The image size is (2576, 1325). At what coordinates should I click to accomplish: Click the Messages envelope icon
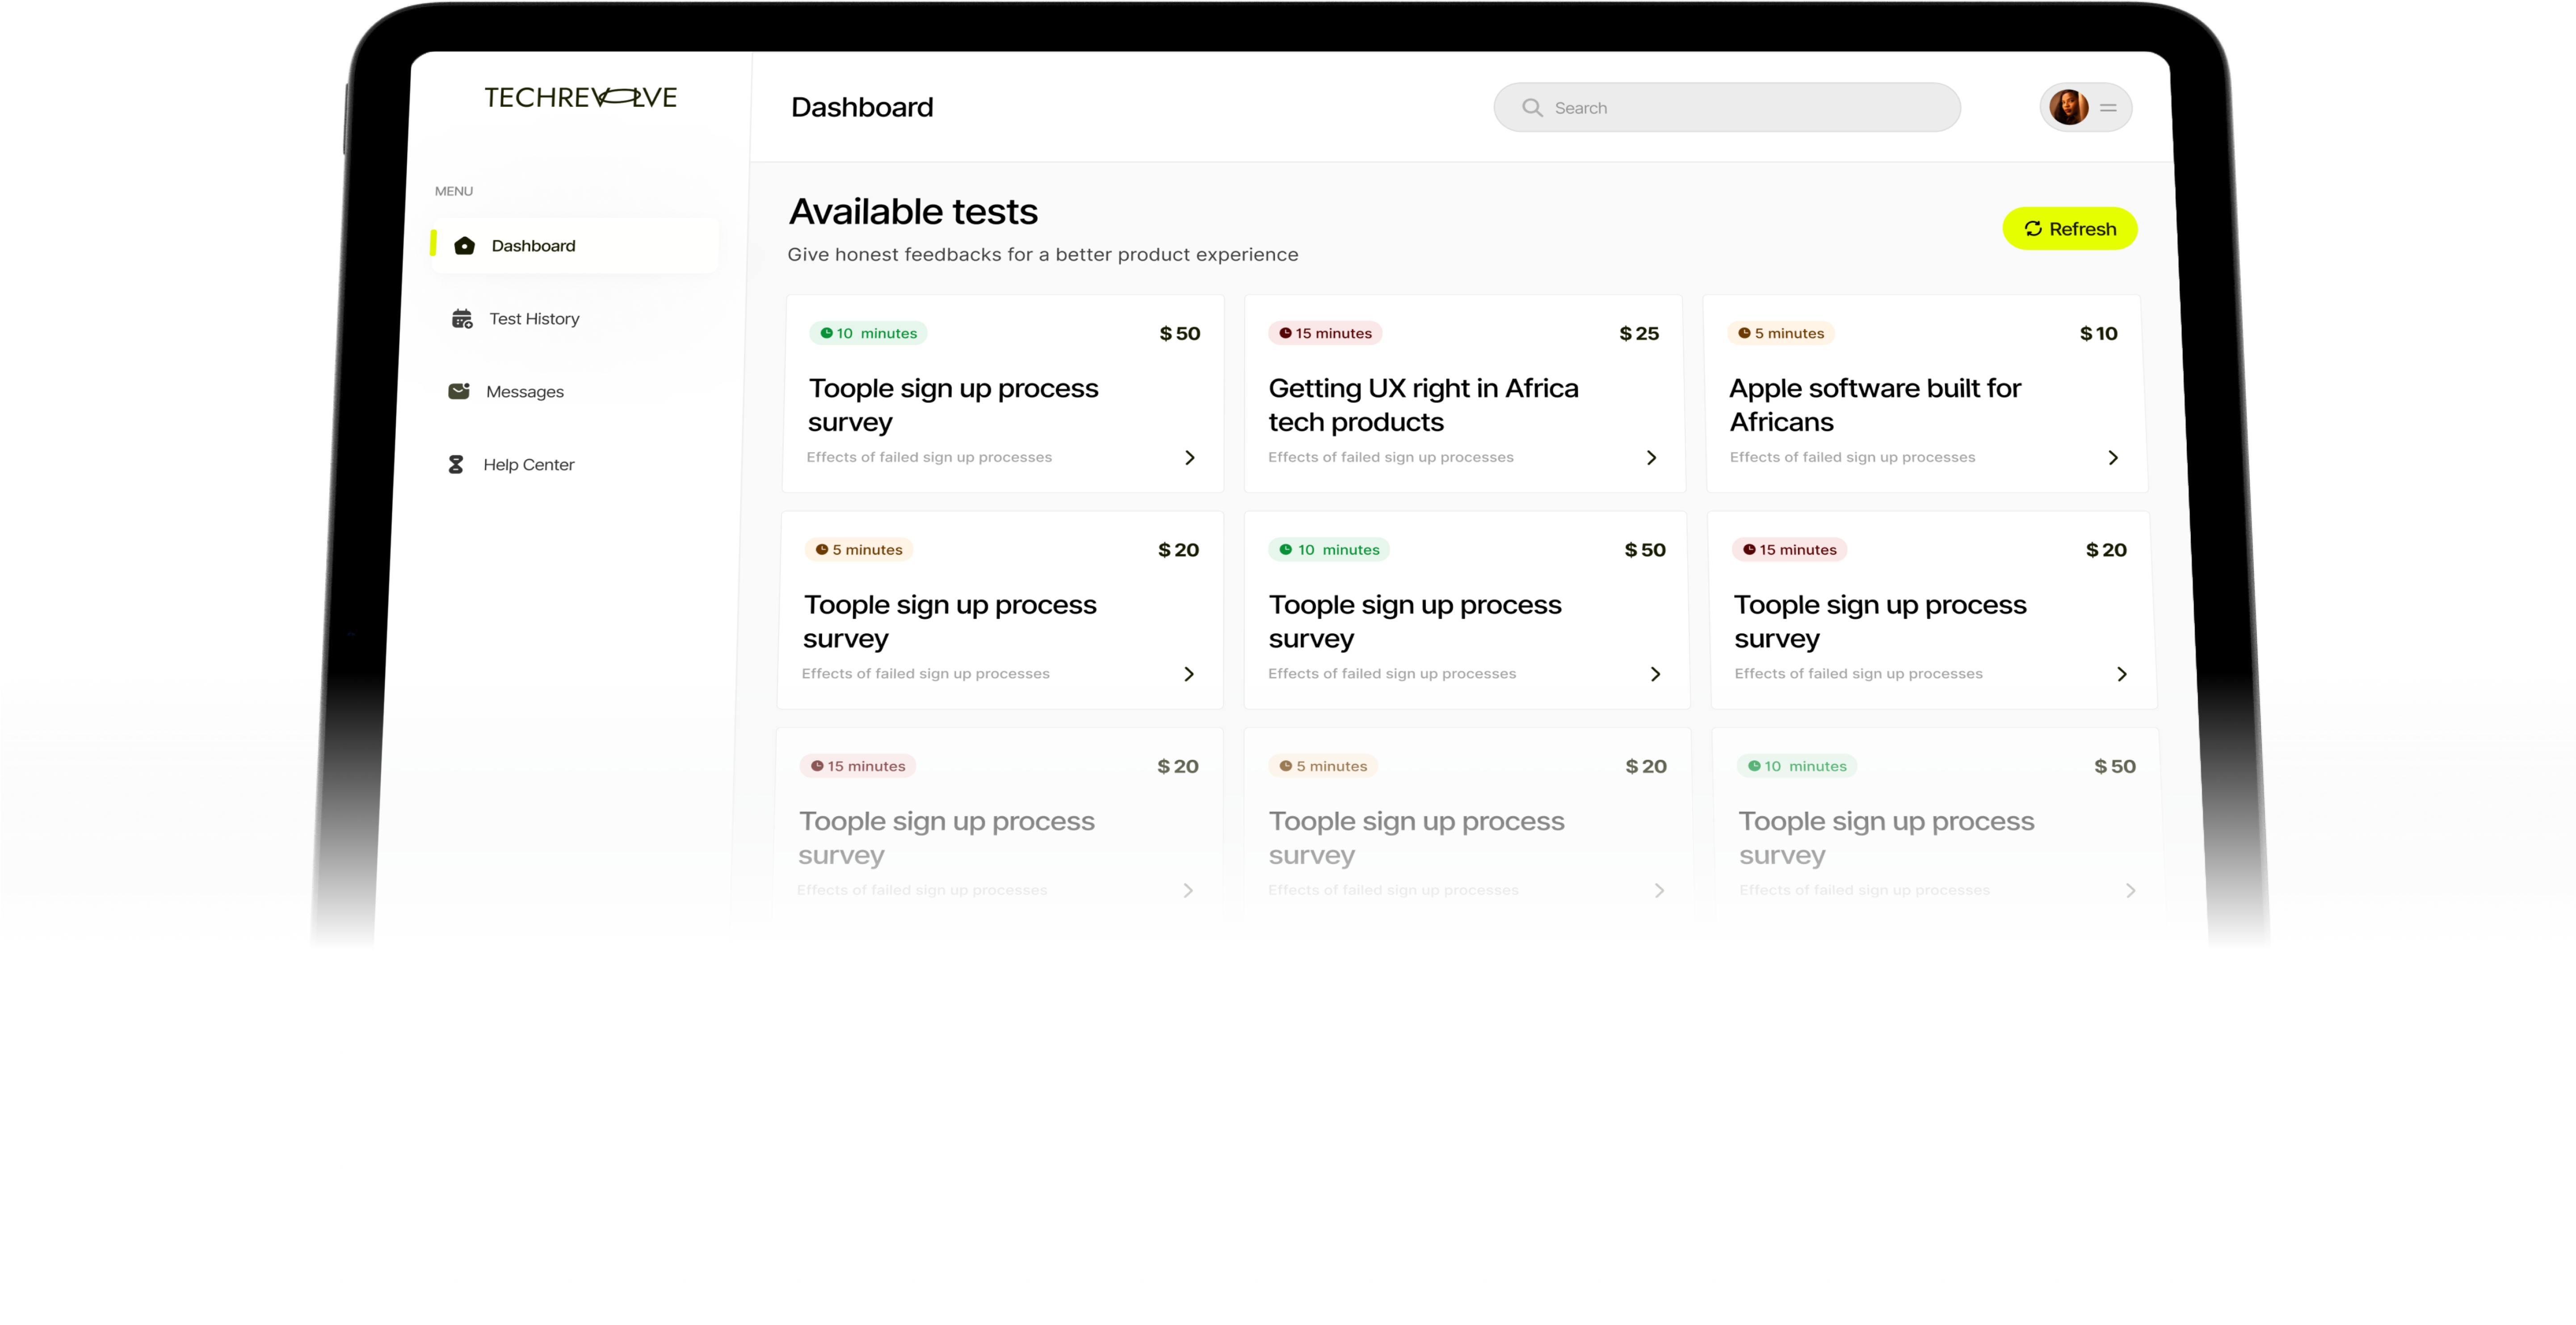click(459, 391)
